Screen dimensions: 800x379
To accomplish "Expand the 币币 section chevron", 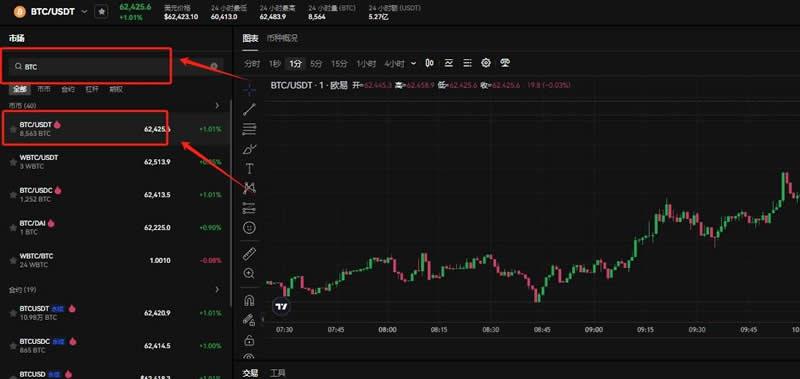I will coord(217,106).
